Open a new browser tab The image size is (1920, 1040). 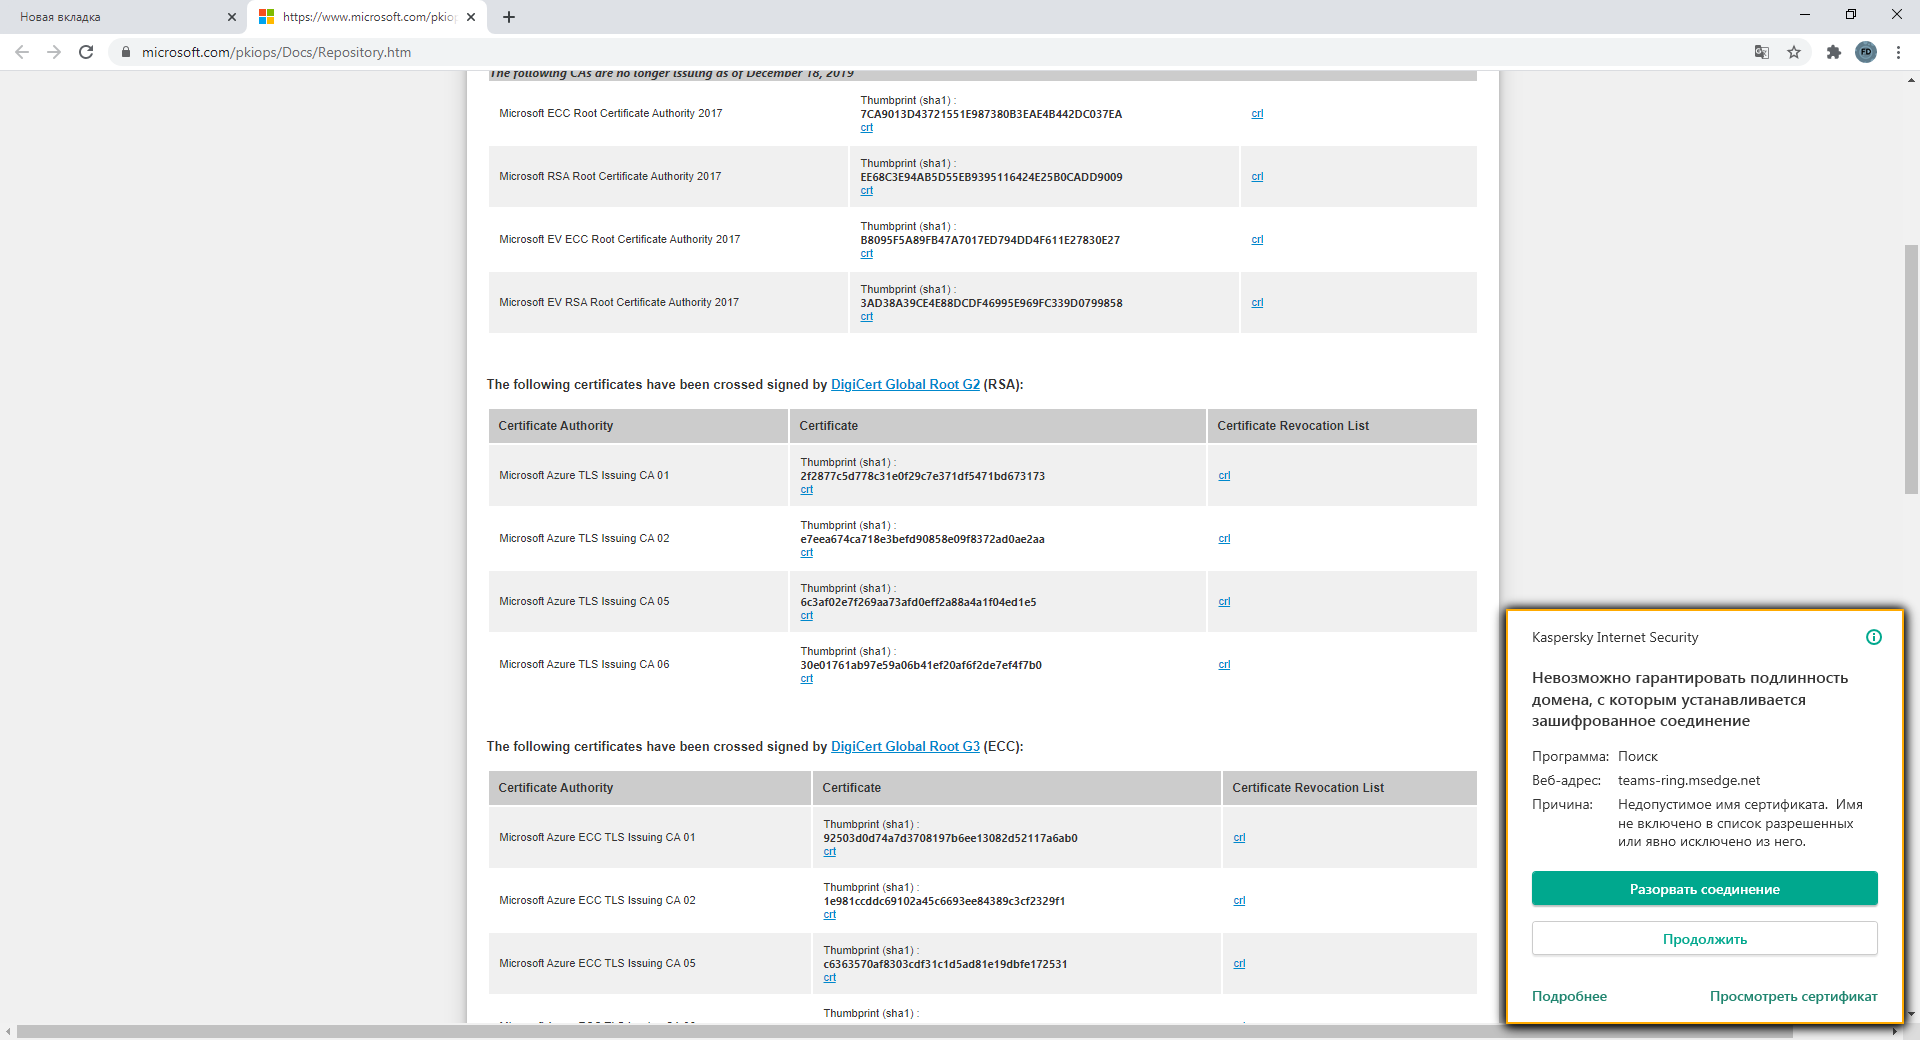pyautogui.click(x=509, y=17)
